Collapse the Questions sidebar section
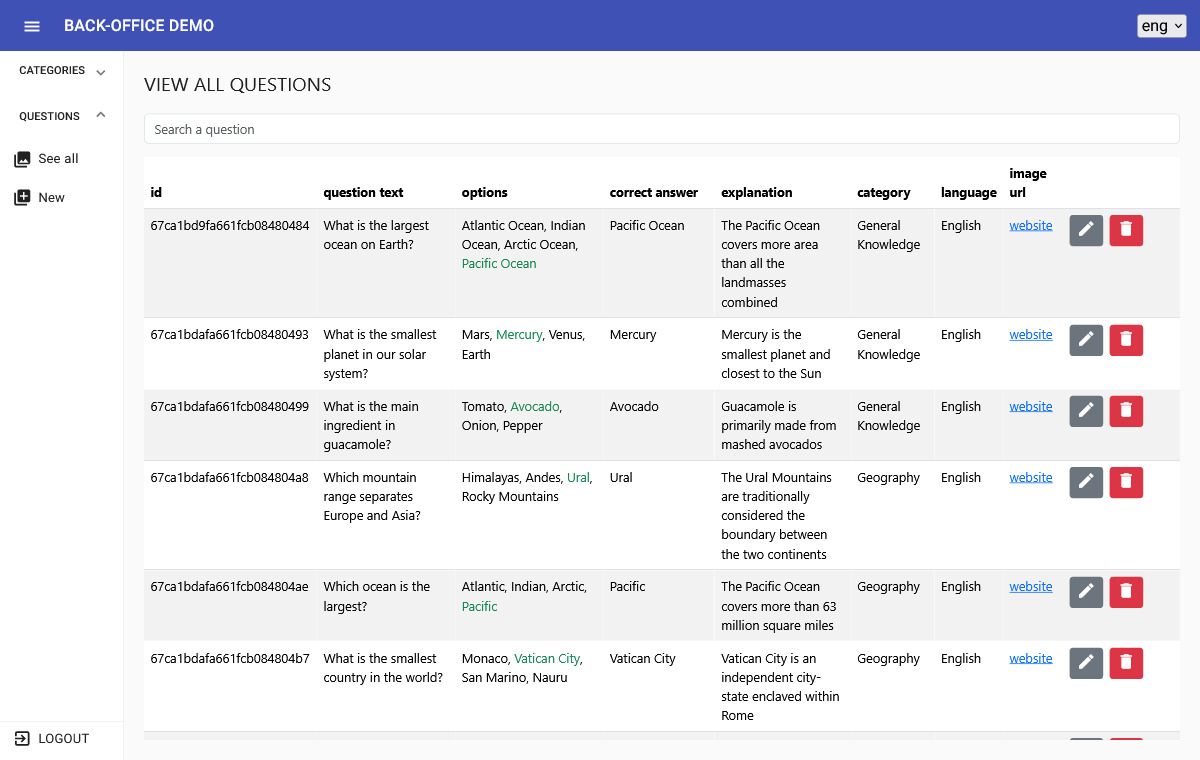The height and width of the screenshot is (760, 1200). (62, 116)
